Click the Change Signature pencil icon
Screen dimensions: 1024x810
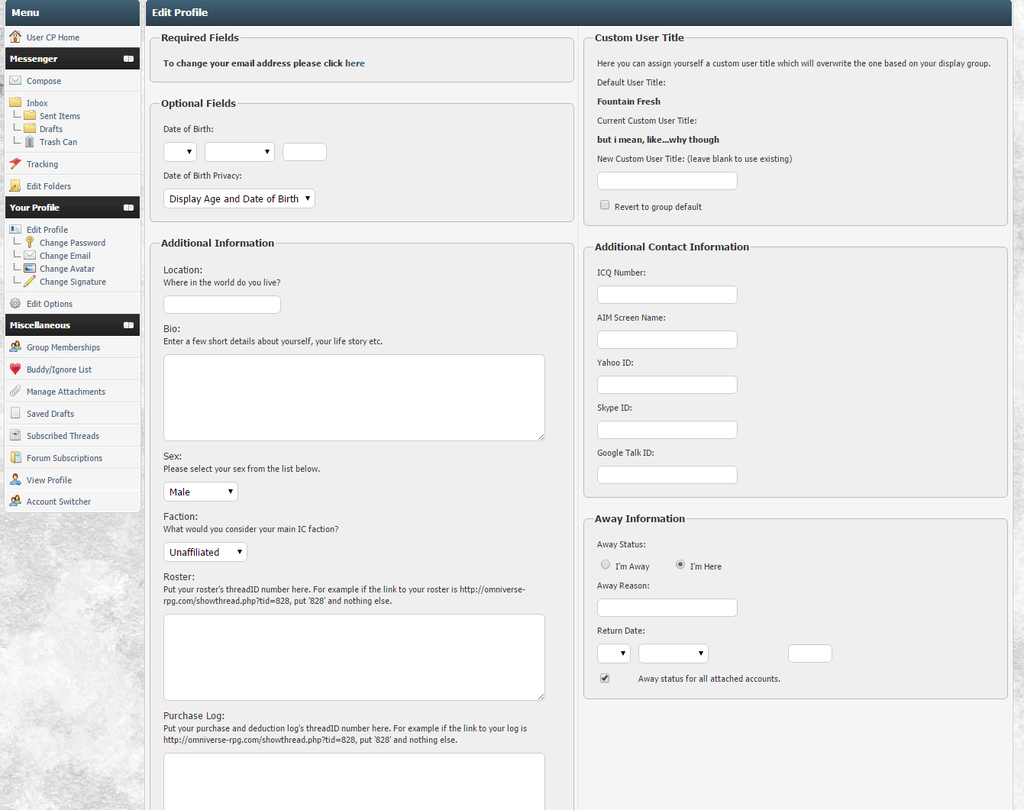pyautogui.click(x=29, y=282)
